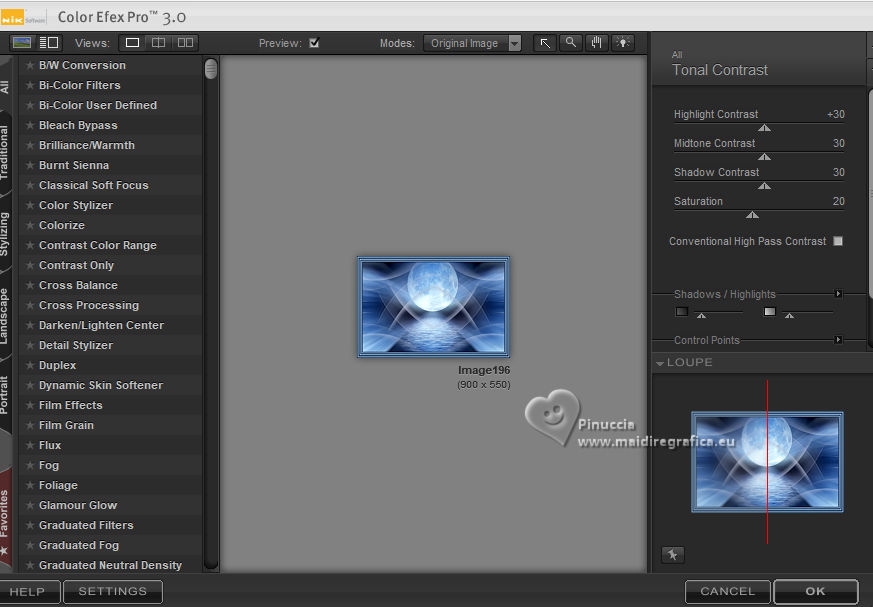Adjust the Saturation slider handle
Image resolution: width=873 pixels, height=607 pixels.
752,215
